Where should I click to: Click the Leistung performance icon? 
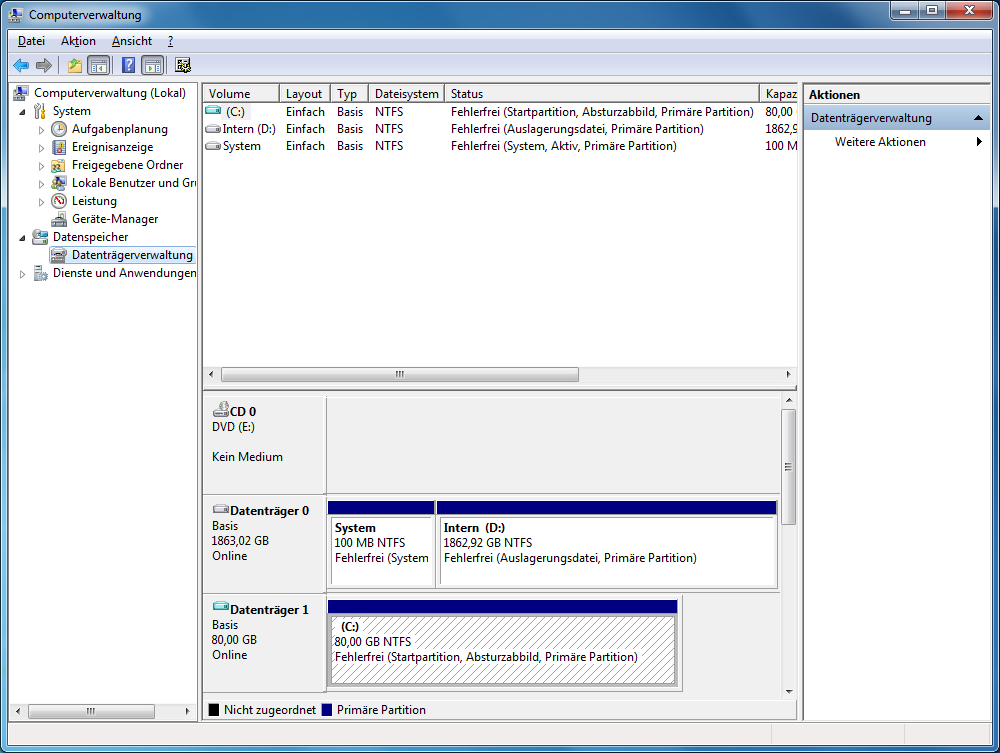point(59,201)
